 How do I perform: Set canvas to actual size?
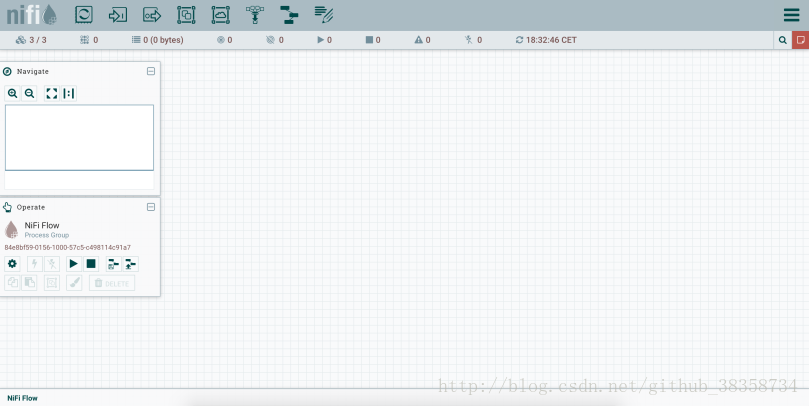[69, 93]
